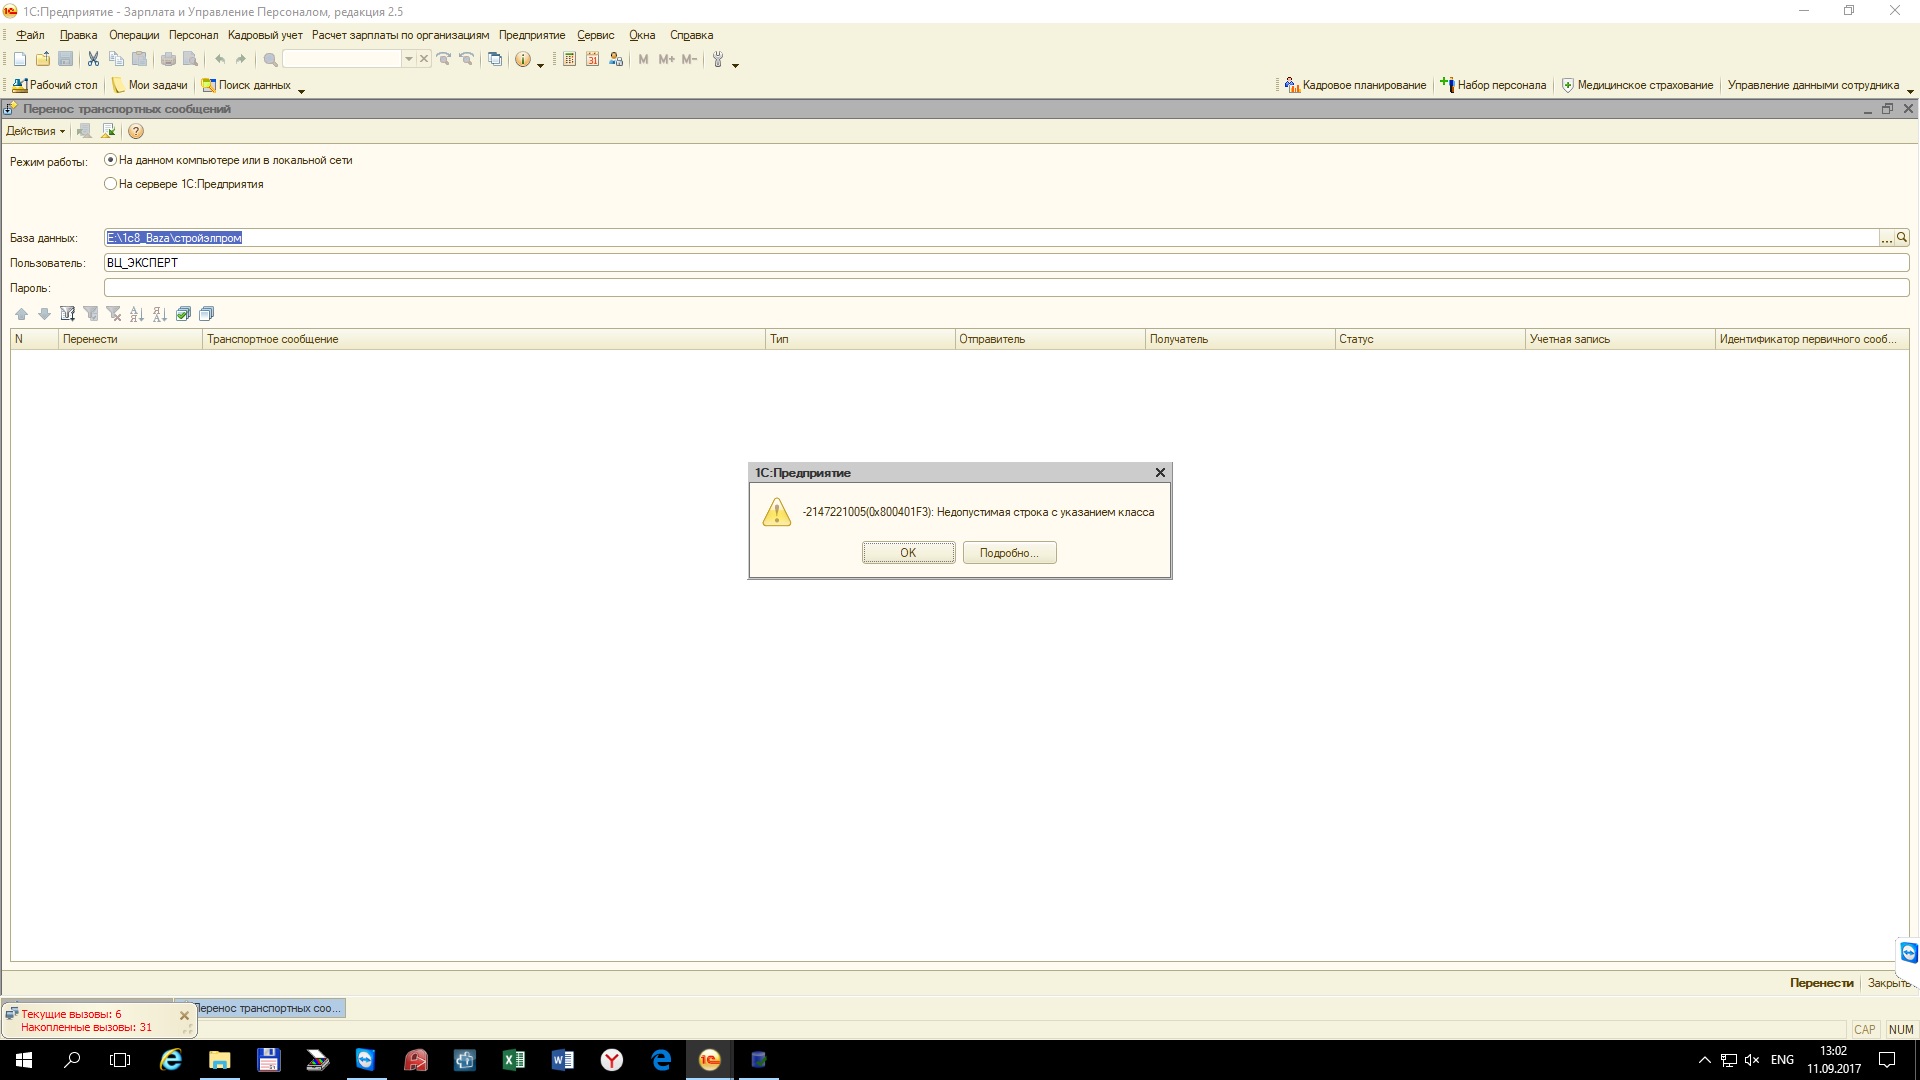Open Мои задачи from the panel
This screenshot has height=1080, width=1920.
click(x=149, y=85)
